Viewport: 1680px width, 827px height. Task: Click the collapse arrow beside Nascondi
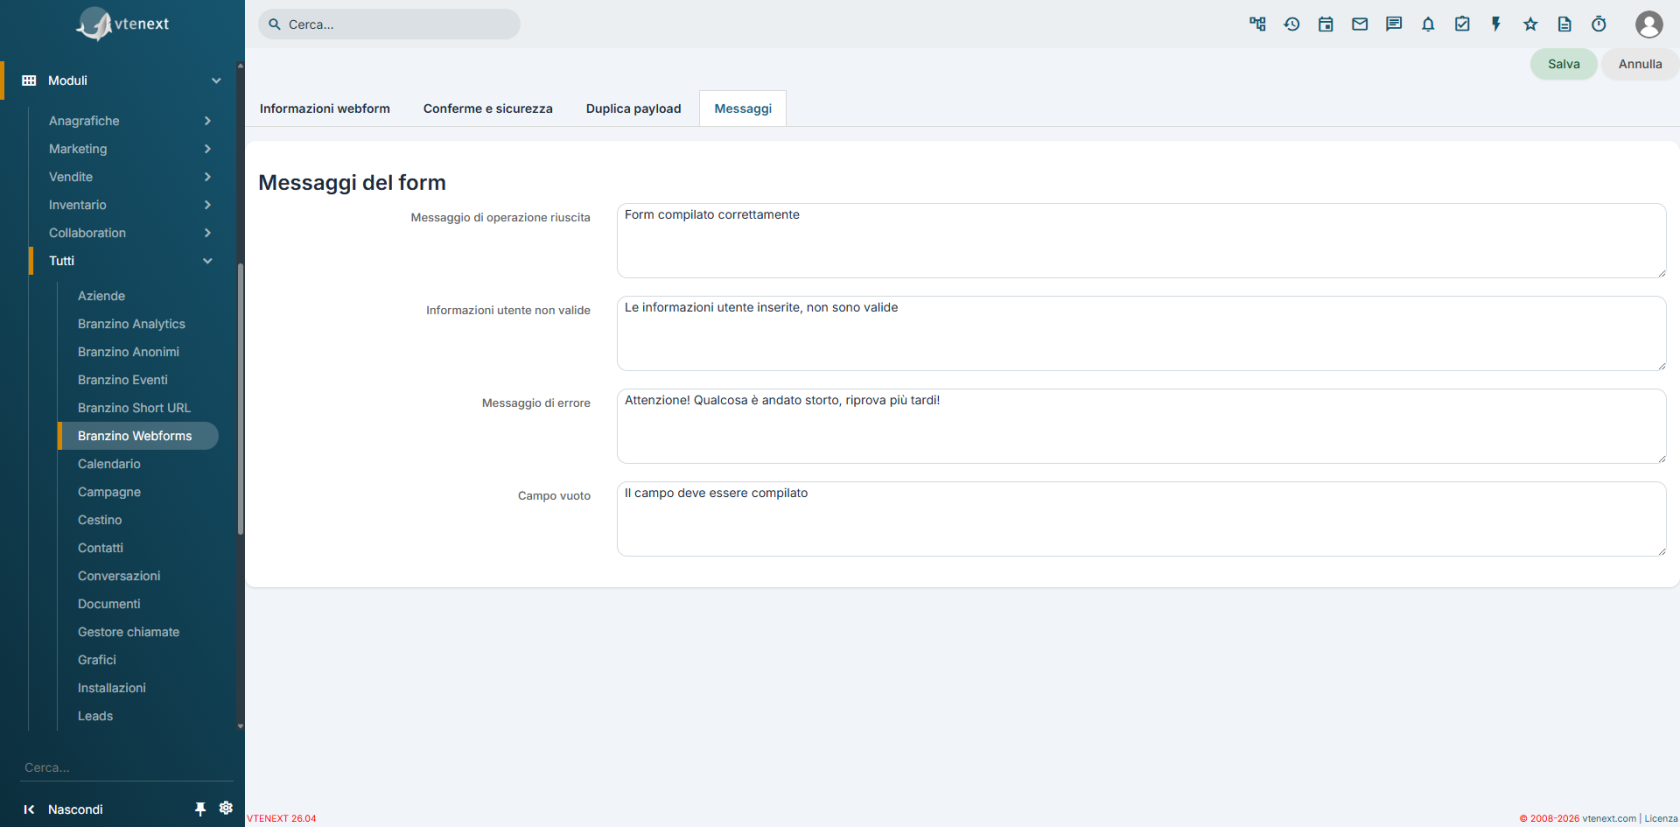(x=29, y=810)
